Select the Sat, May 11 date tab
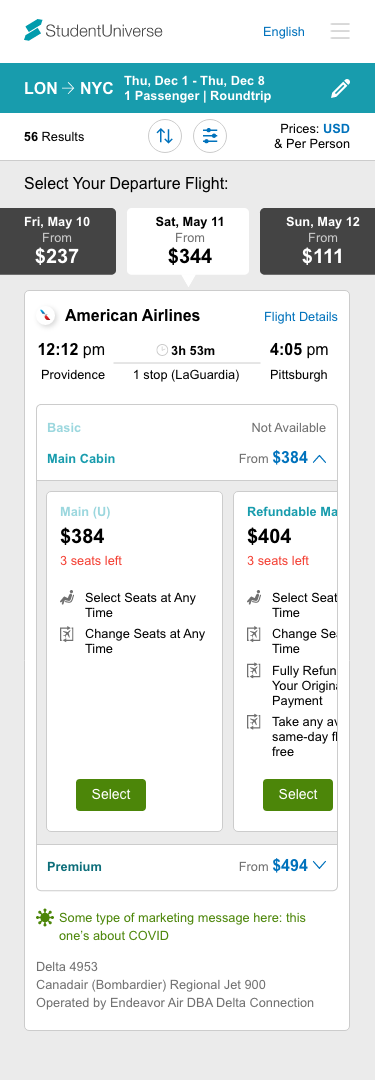The height and width of the screenshot is (1080, 375). (188, 241)
